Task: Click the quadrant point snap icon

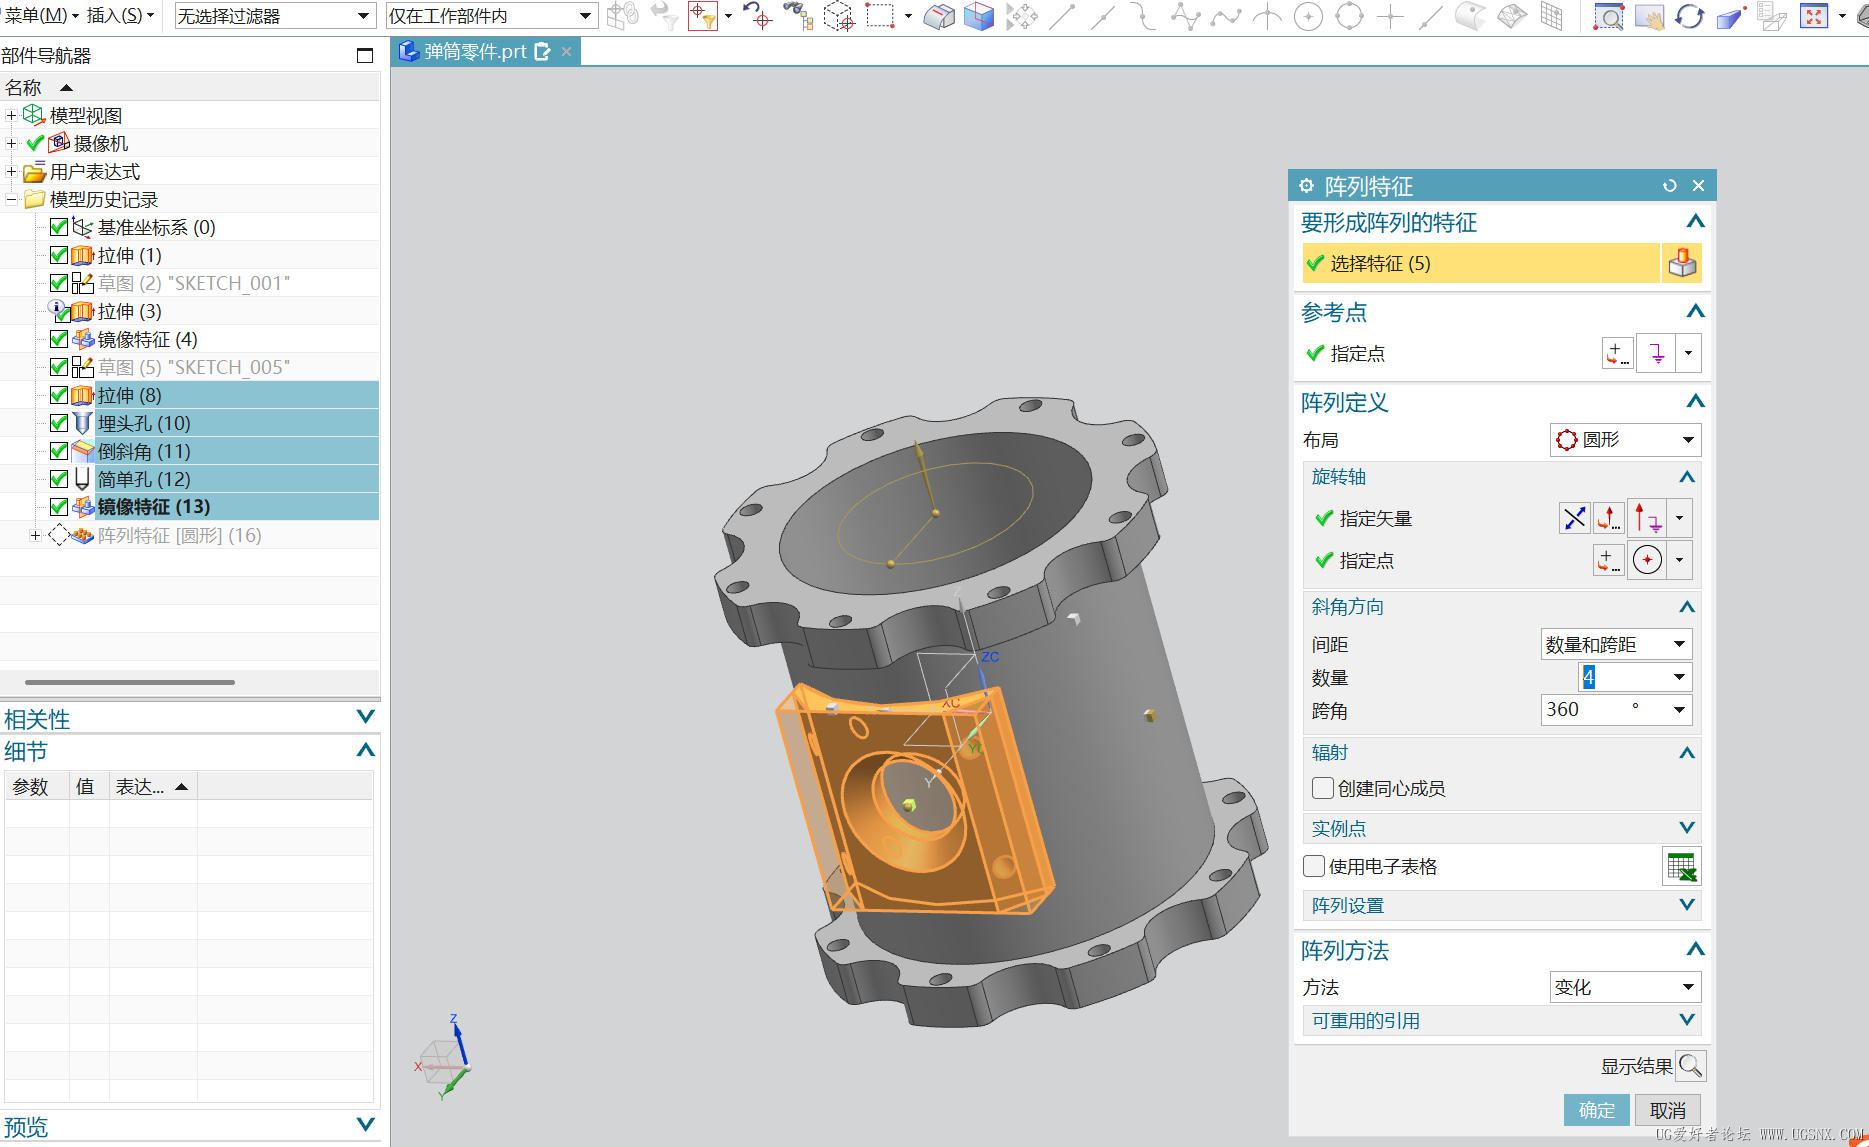Action: 1349,16
